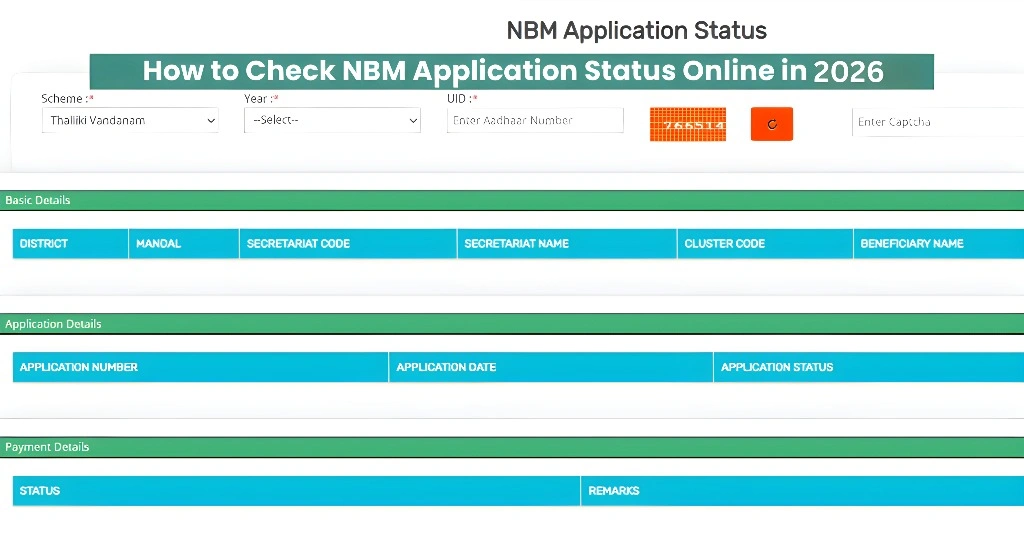Viewport: 1024px width, 537px height.
Task: Click the APPLICATION NUMBER column header
Action: [200, 367]
